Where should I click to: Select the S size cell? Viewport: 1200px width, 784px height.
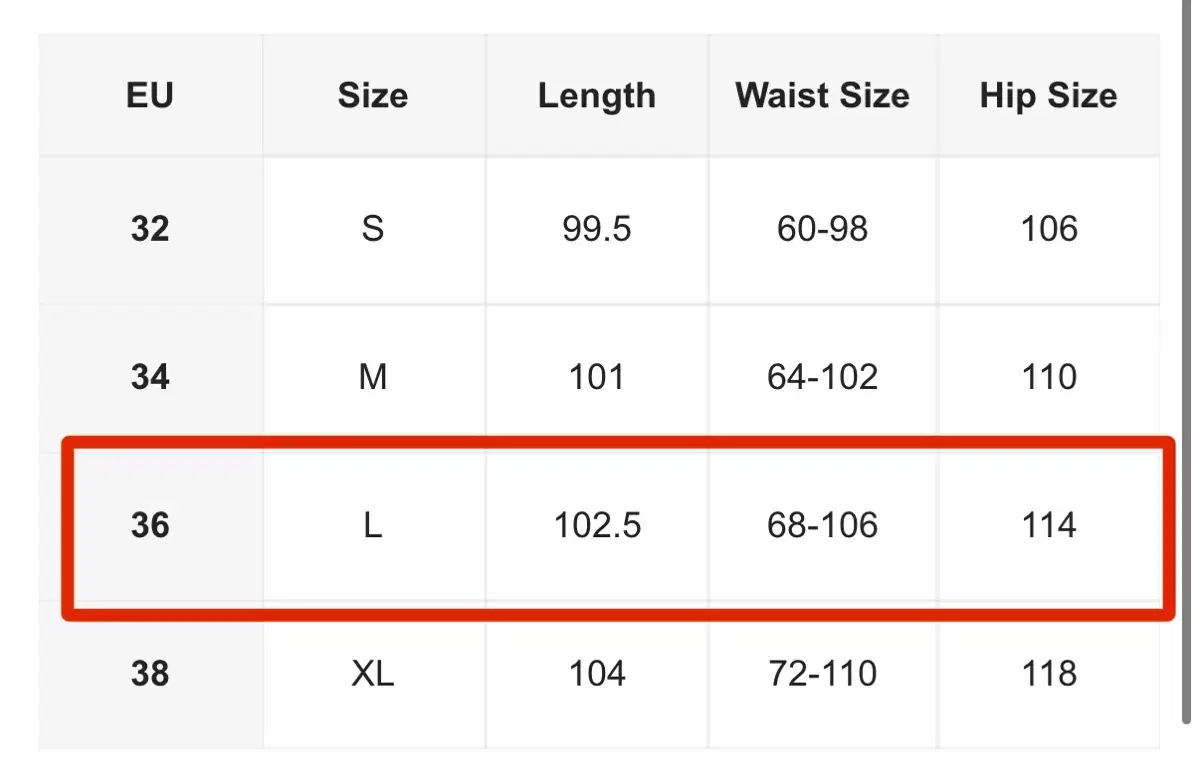tap(373, 229)
